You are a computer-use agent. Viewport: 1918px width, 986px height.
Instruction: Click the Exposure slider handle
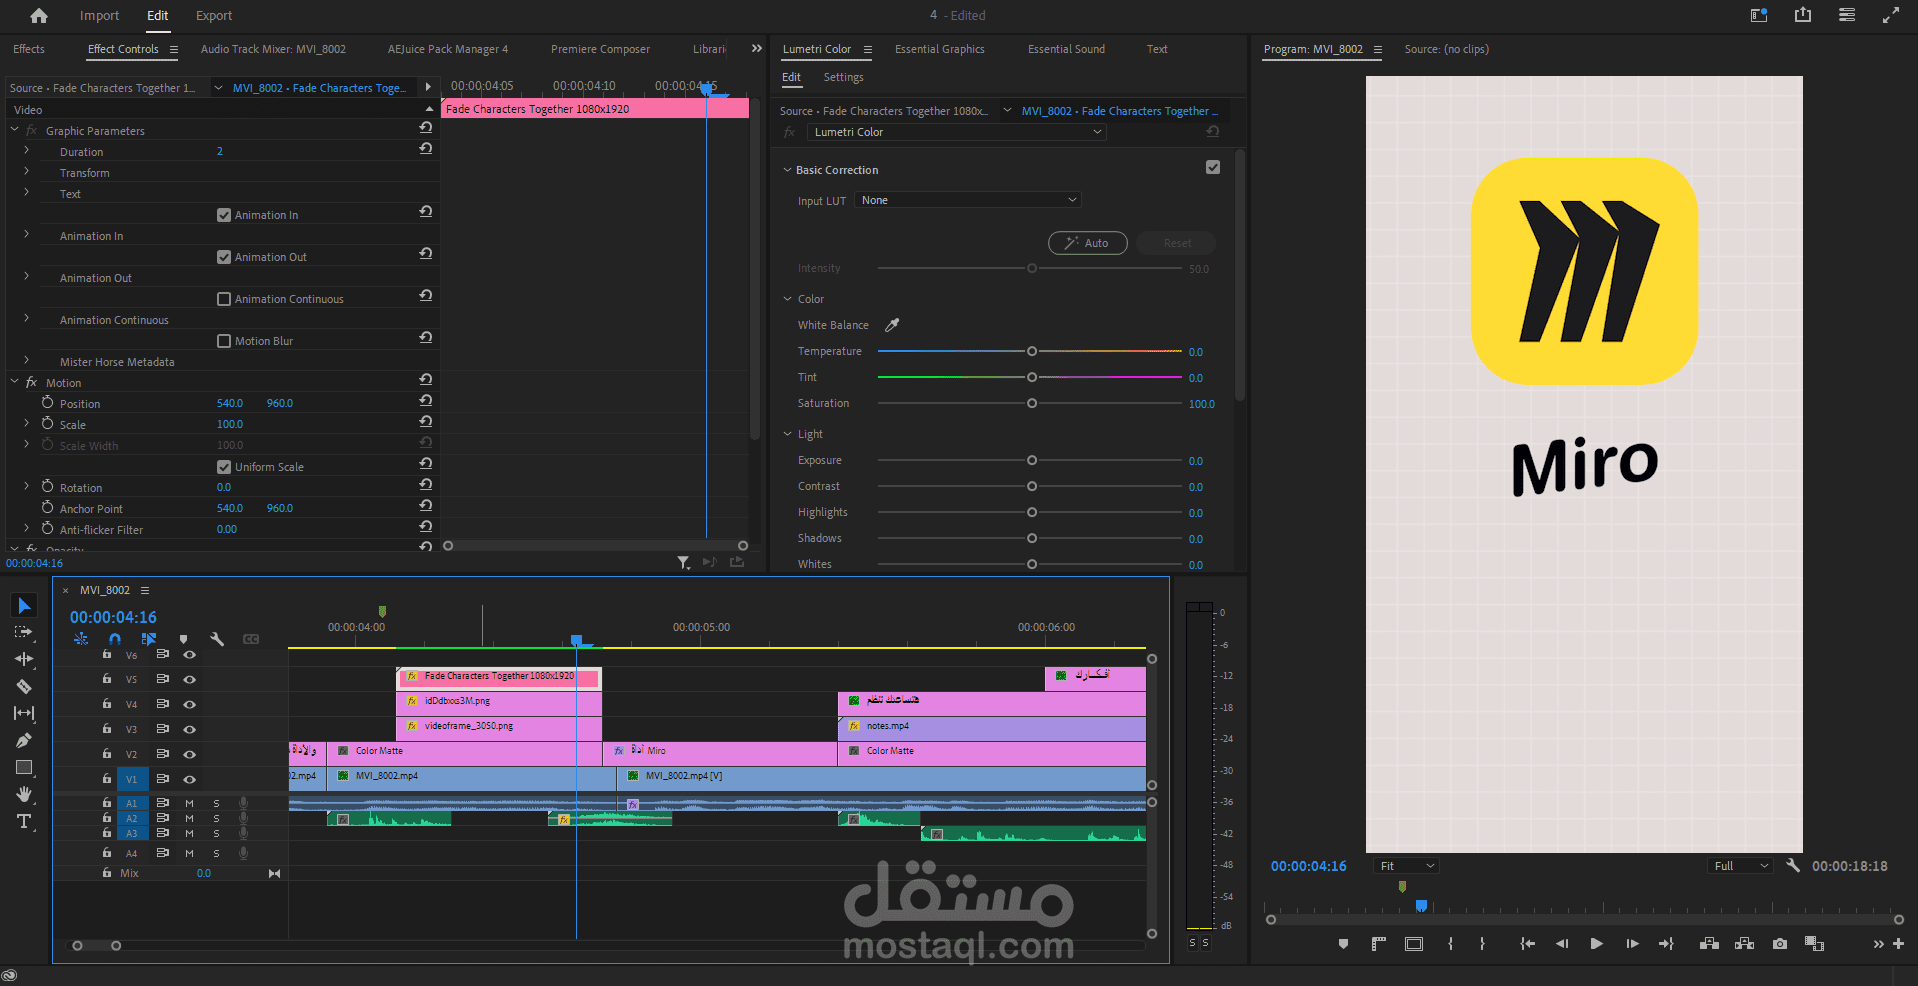pyautogui.click(x=1032, y=460)
